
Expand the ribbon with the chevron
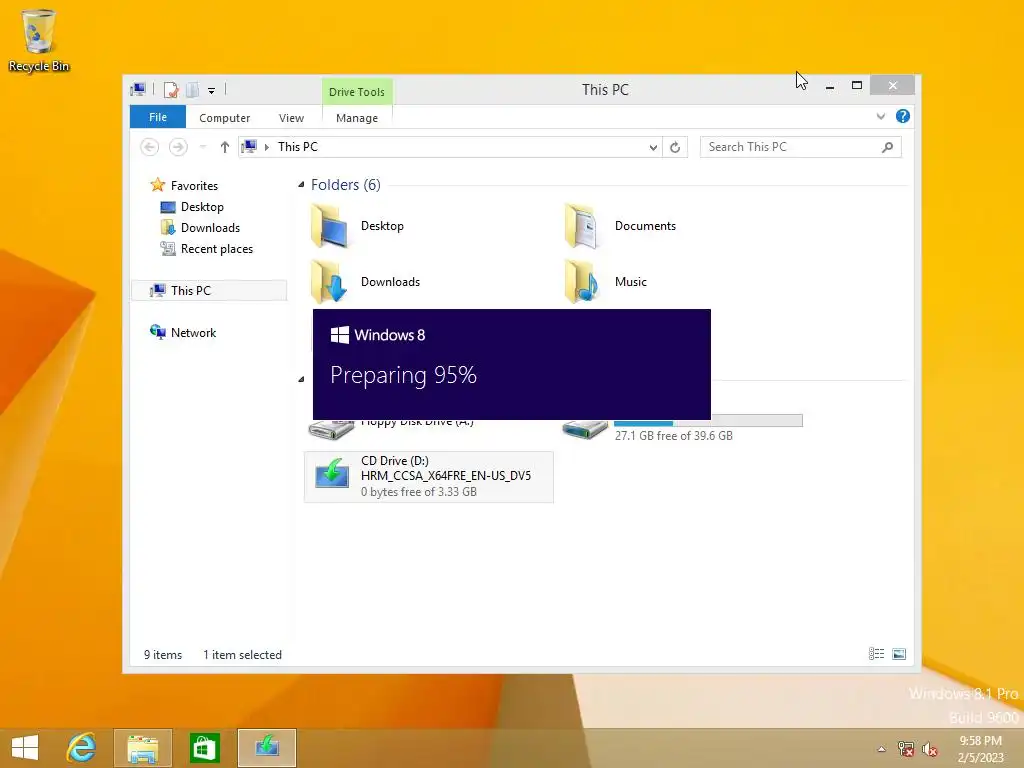[x=881, y=116]
